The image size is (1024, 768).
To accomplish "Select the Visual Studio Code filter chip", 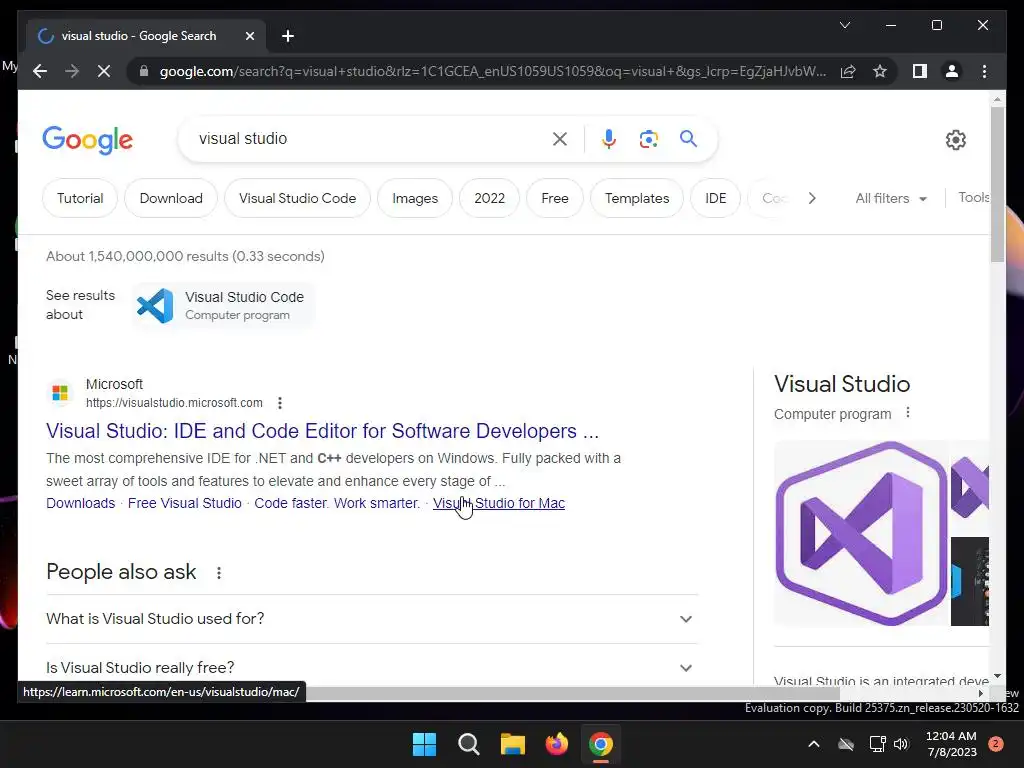I will (297, 198).
